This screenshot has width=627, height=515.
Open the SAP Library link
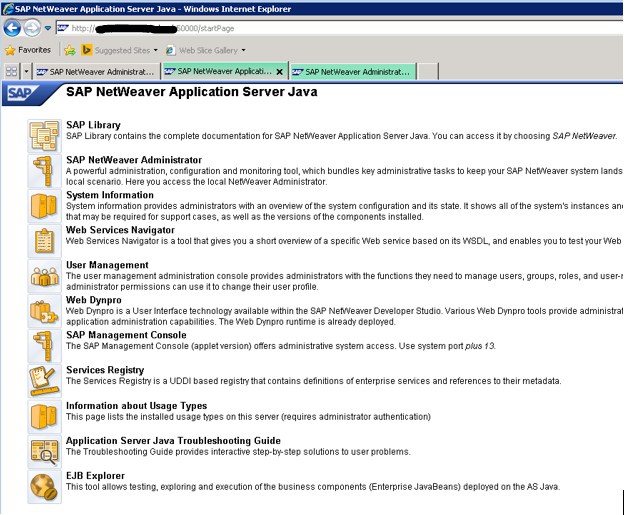click(x=93, y=125)
